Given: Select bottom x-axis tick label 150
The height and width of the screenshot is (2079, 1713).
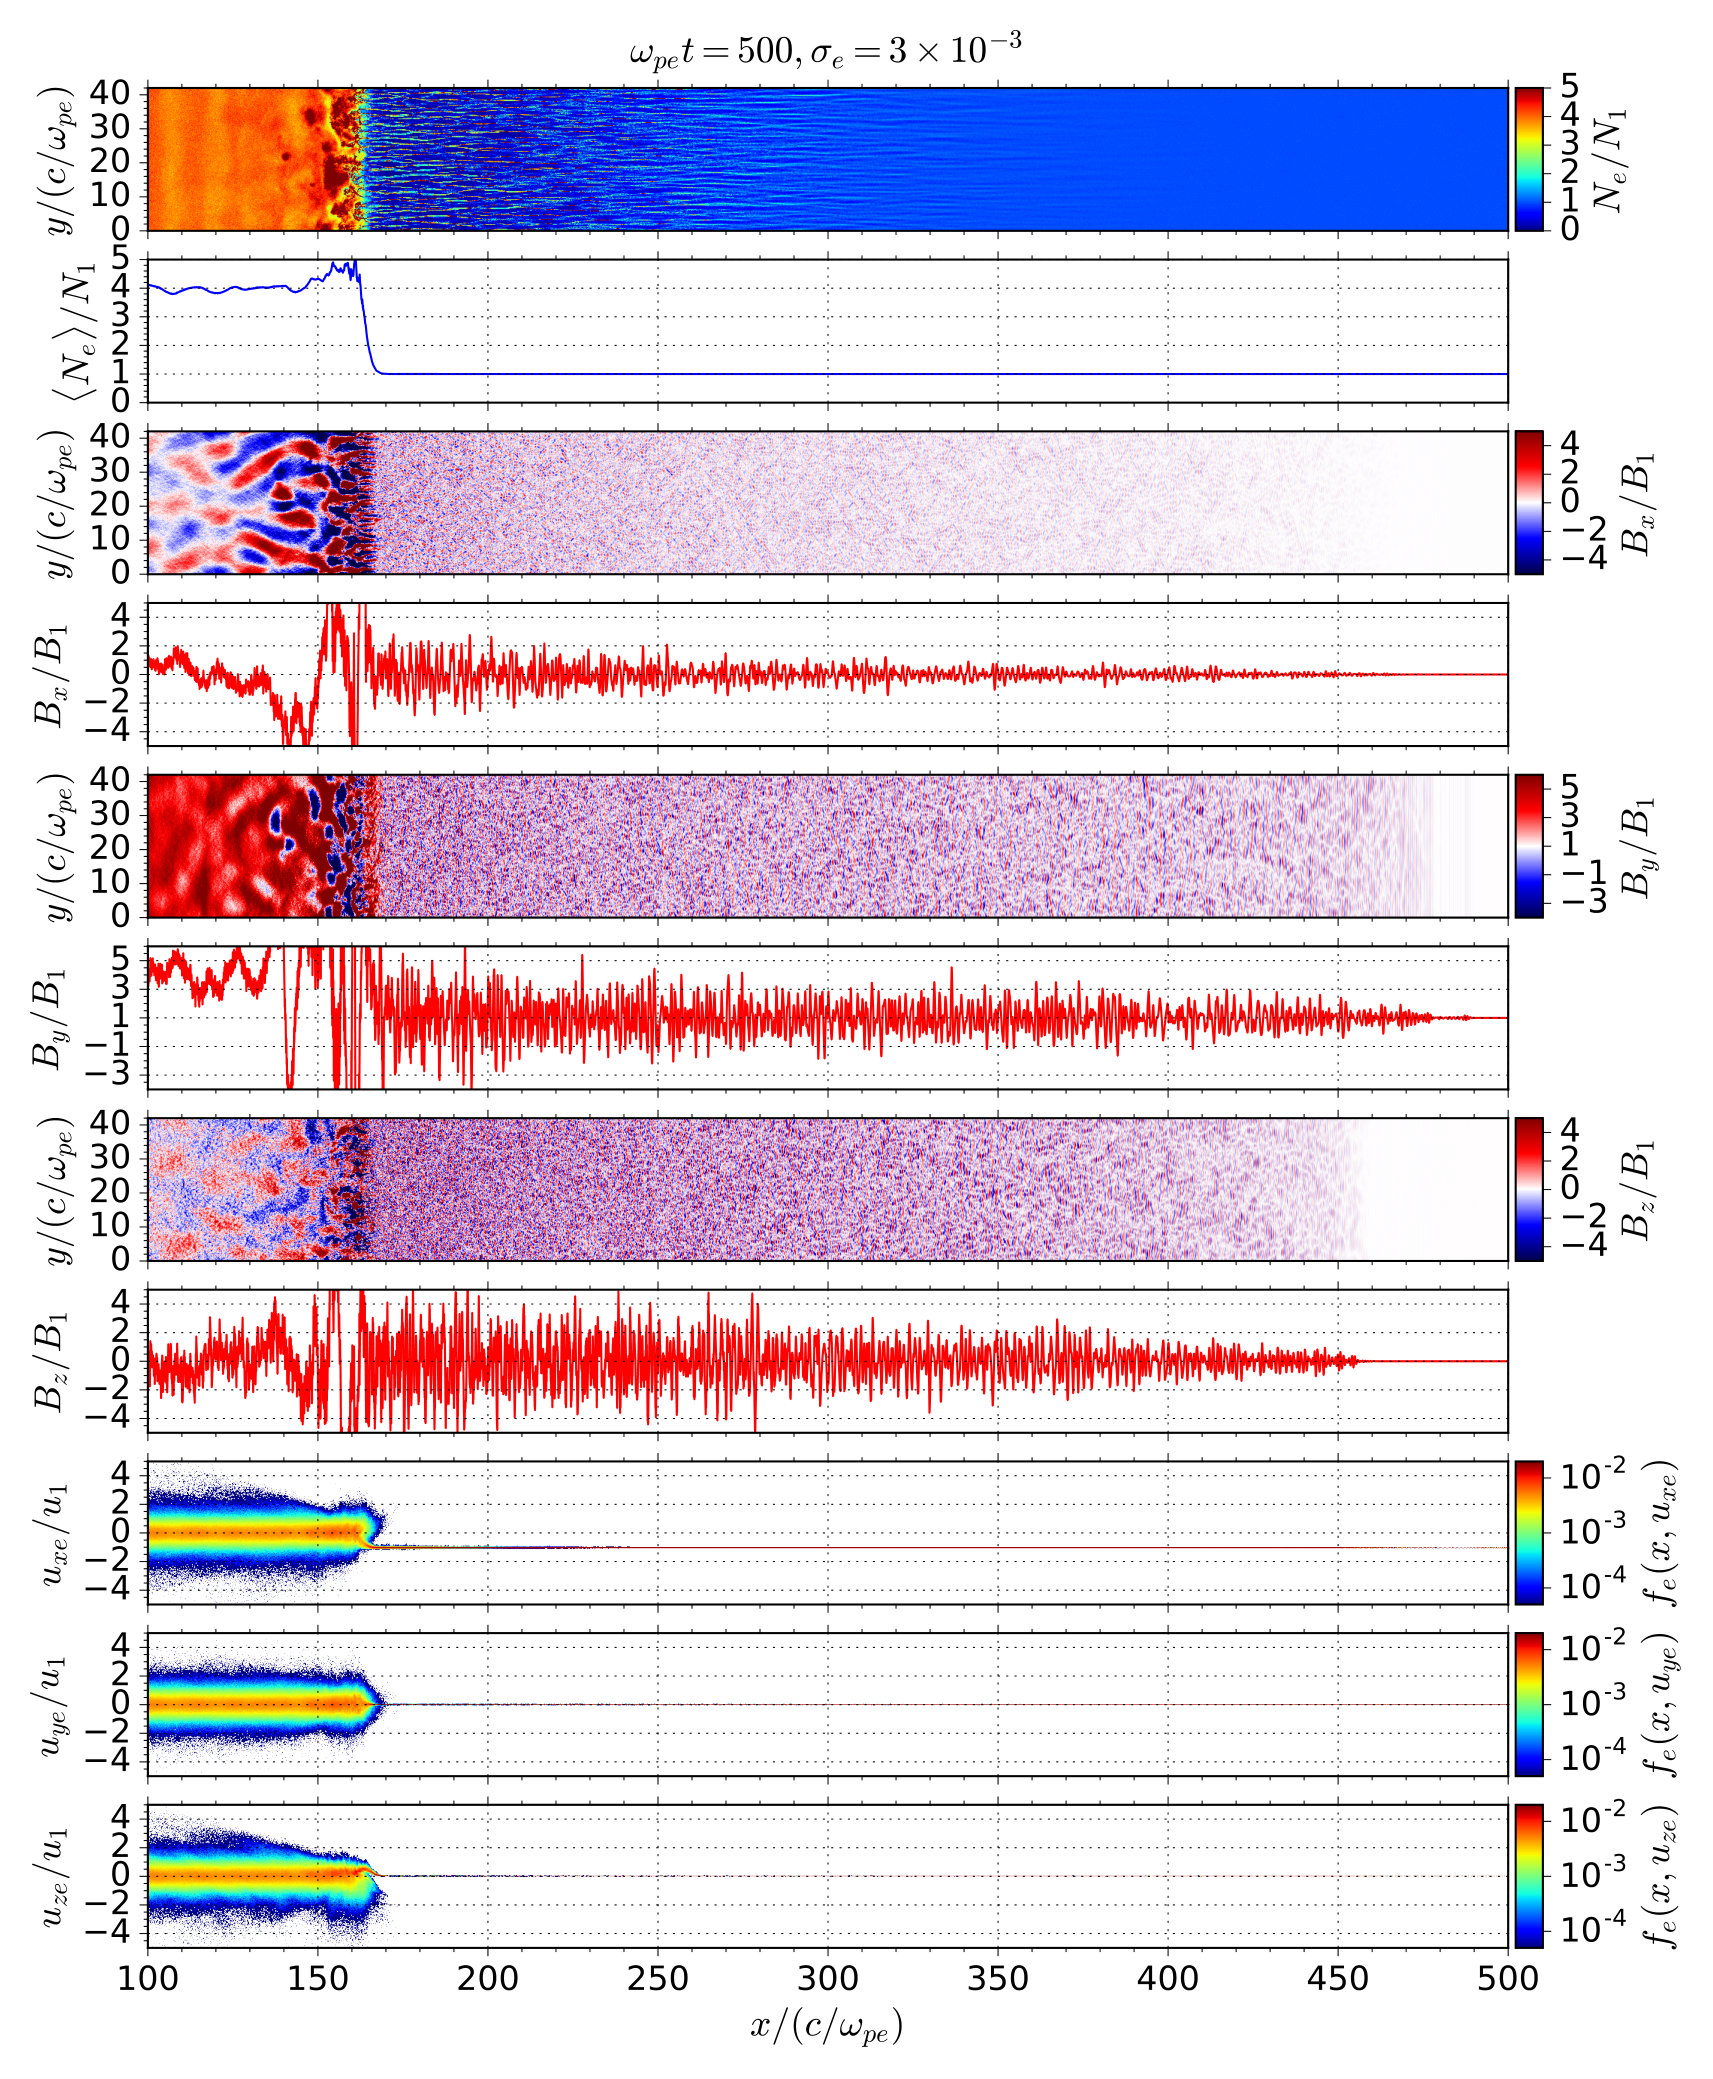Looking at the screenshot, I should 318,1977.
